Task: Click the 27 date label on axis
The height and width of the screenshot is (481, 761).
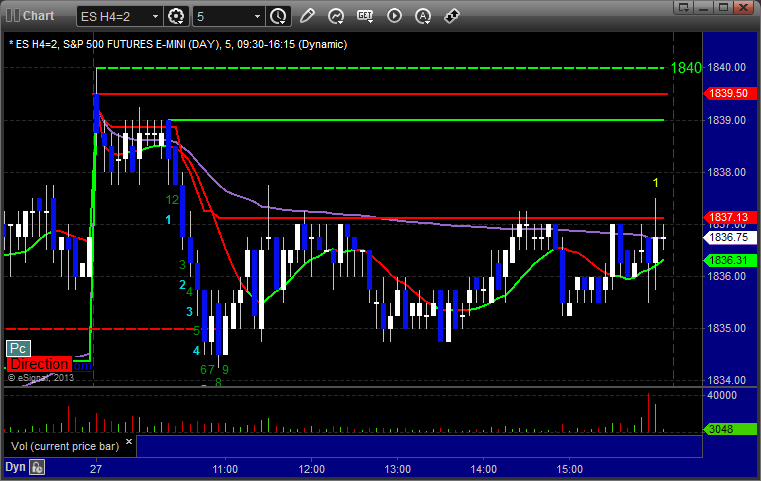Action: tap(96, 469)
